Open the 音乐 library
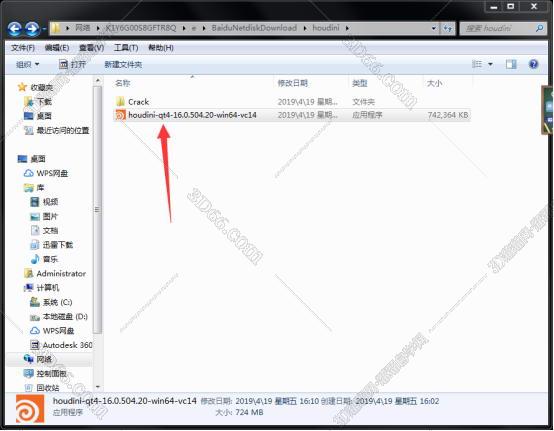 [x=50, y=259]
